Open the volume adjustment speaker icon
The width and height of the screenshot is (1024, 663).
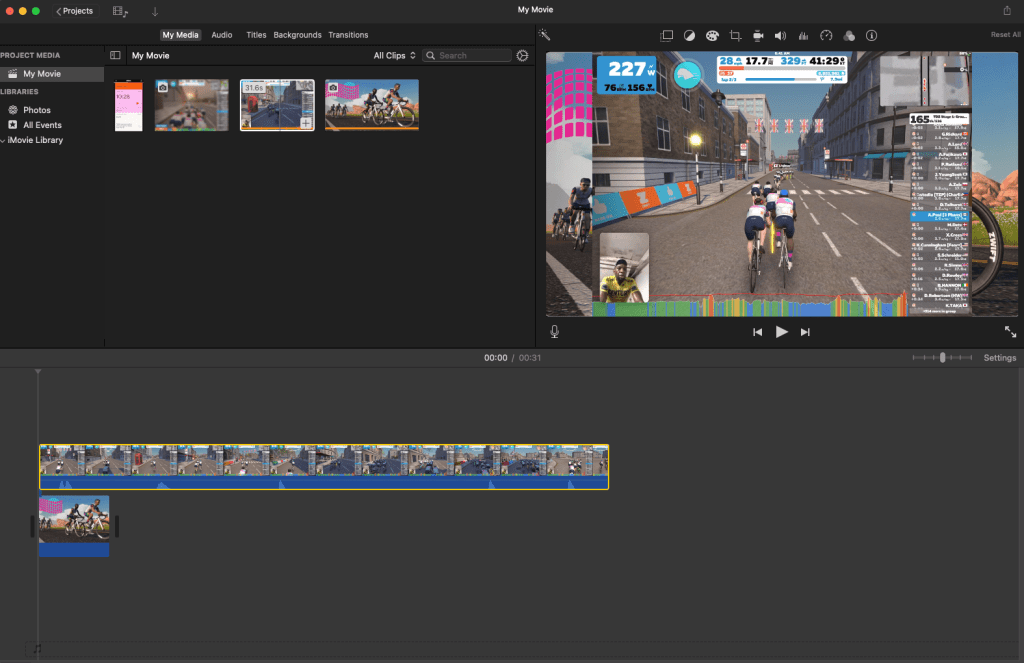(780, 35)
